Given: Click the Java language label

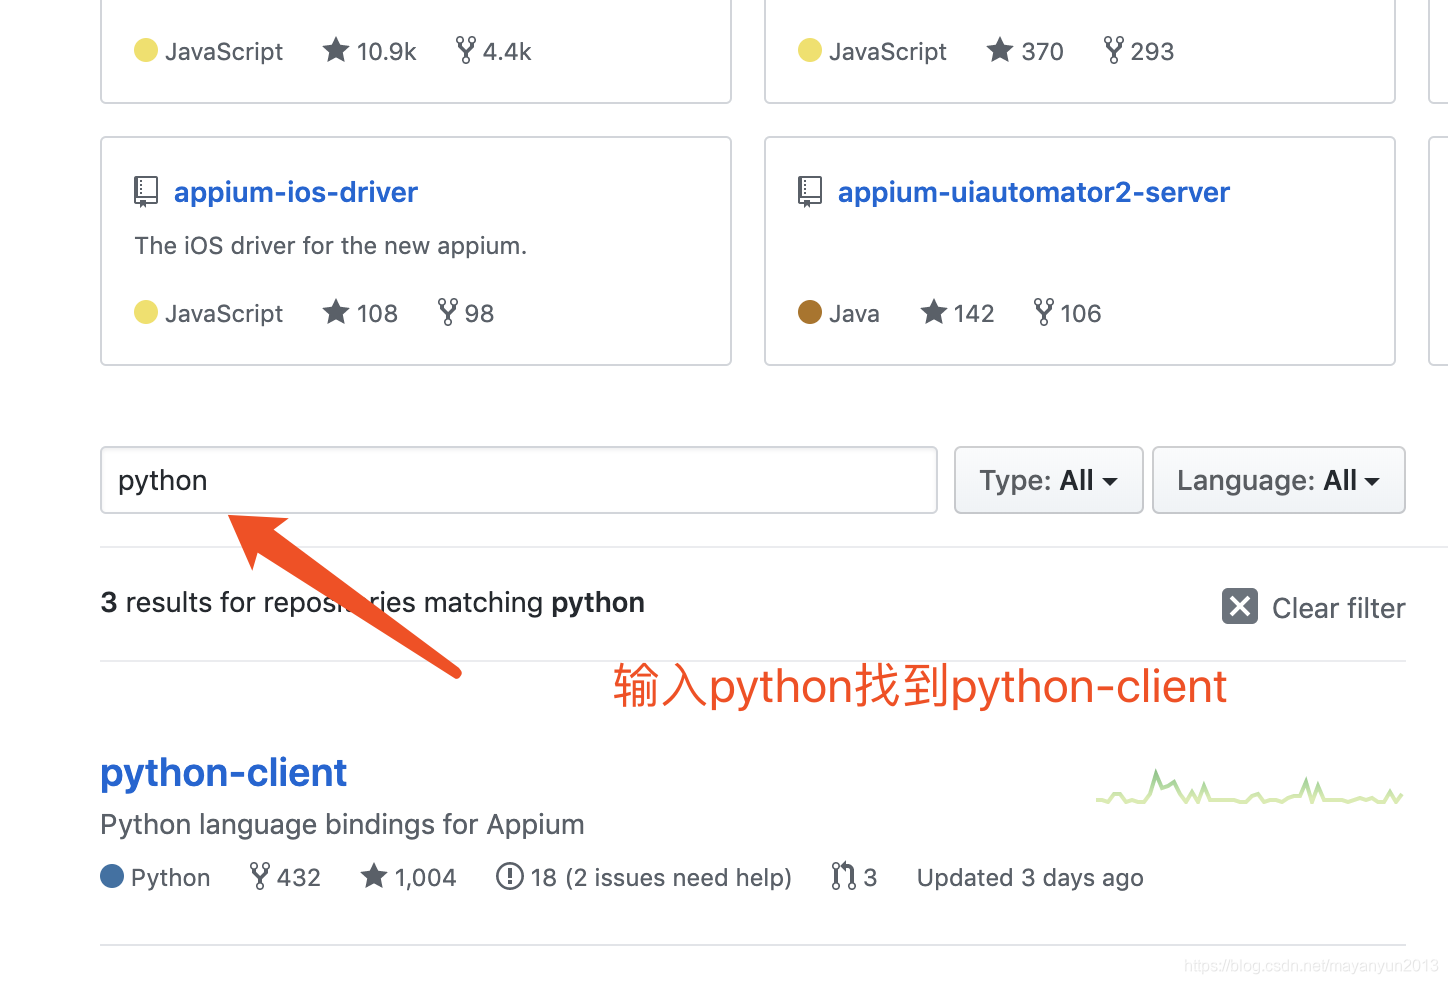Looking at the screenshot, I should 854,313.
